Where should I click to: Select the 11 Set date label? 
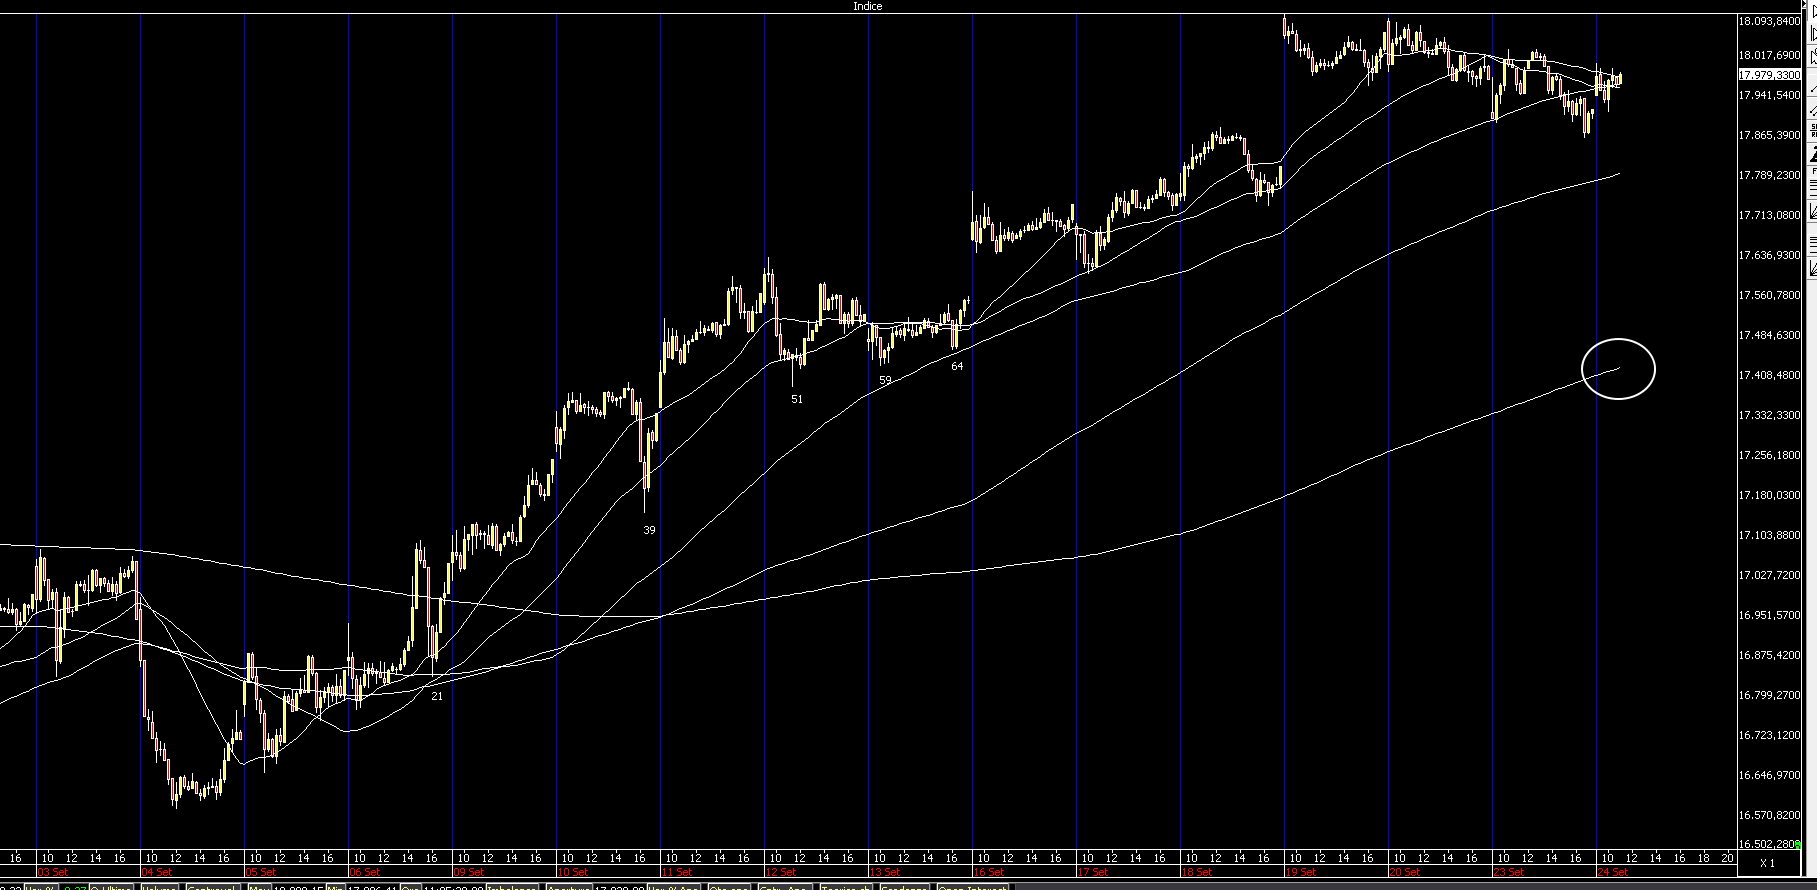pos(676,872)
